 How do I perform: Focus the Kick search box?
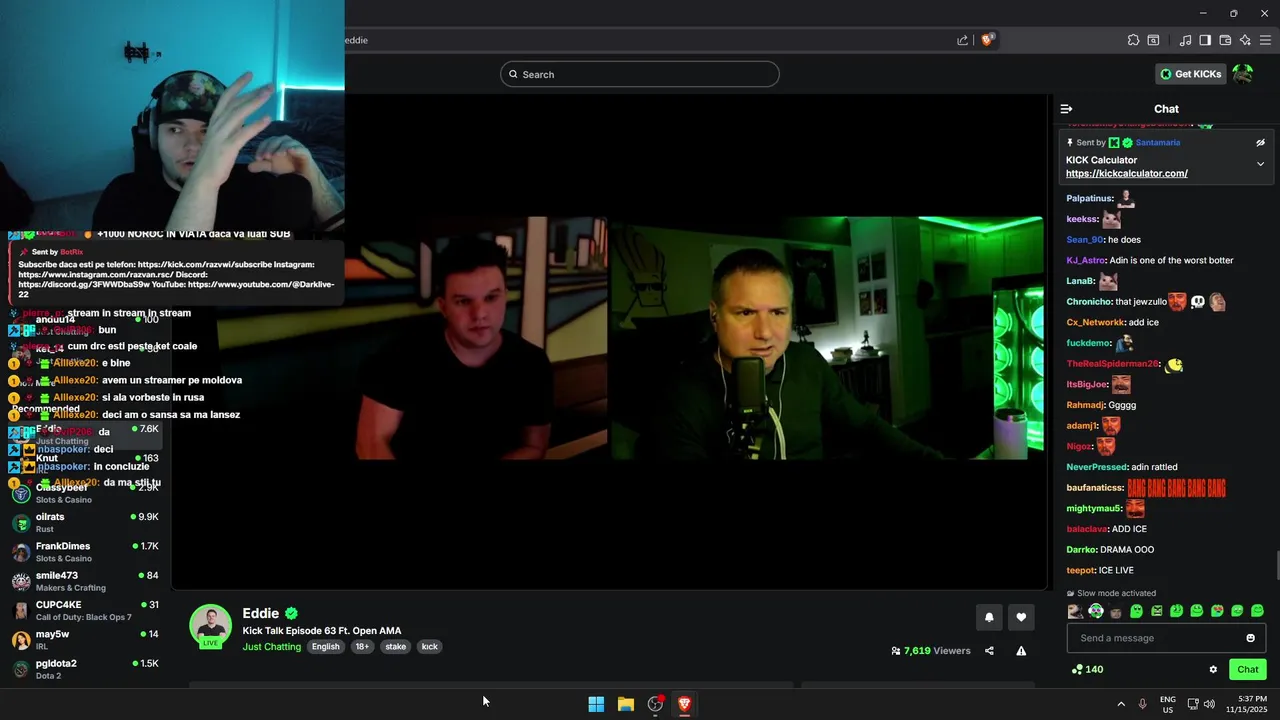coord(640,74)
